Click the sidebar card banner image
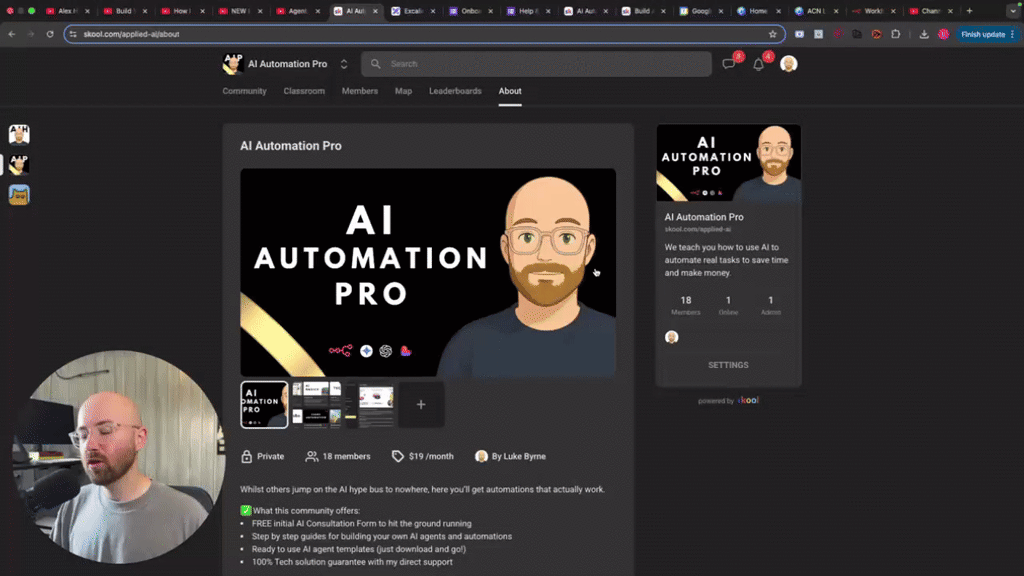Screen dimensions: 1024x576 point(728,163)
